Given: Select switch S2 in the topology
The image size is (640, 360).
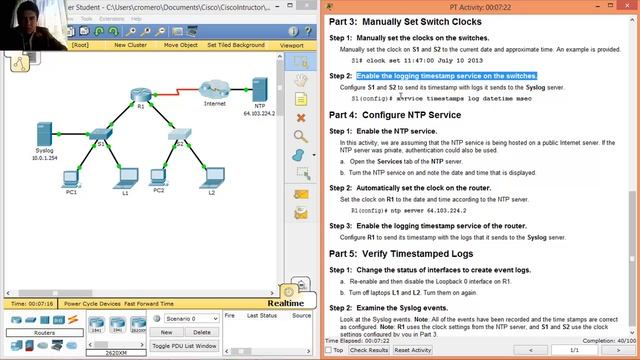Looking at the screenshot, I should point(180,134).
